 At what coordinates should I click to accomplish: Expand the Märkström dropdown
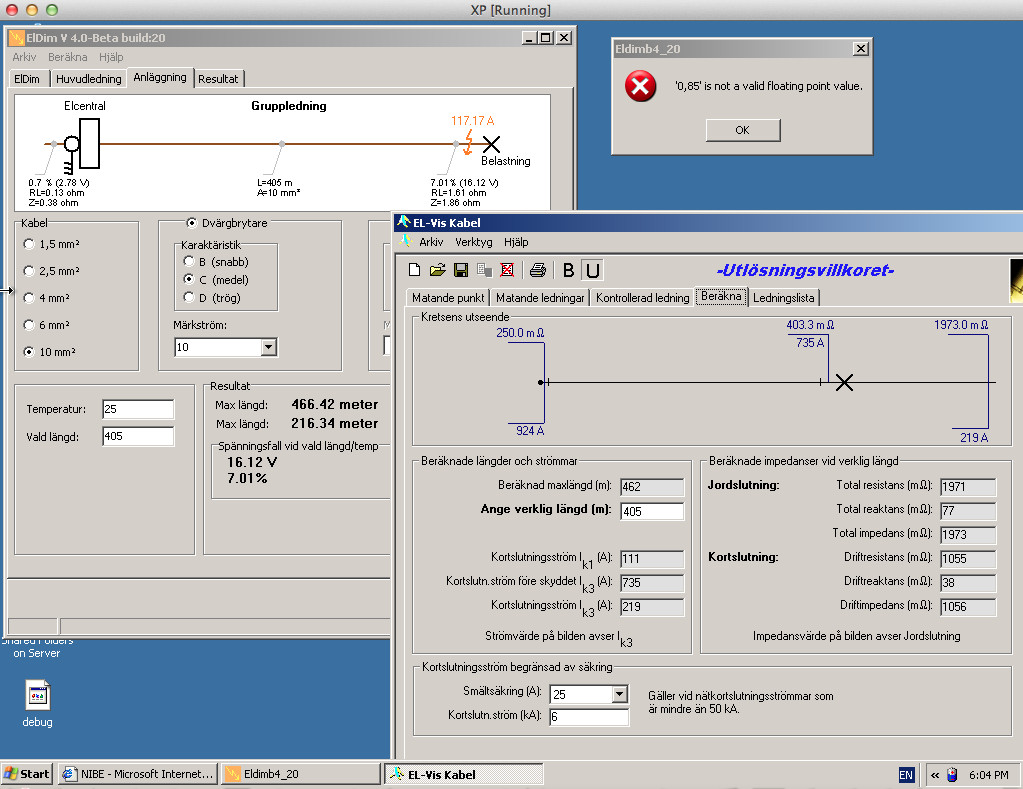point(268,347)
